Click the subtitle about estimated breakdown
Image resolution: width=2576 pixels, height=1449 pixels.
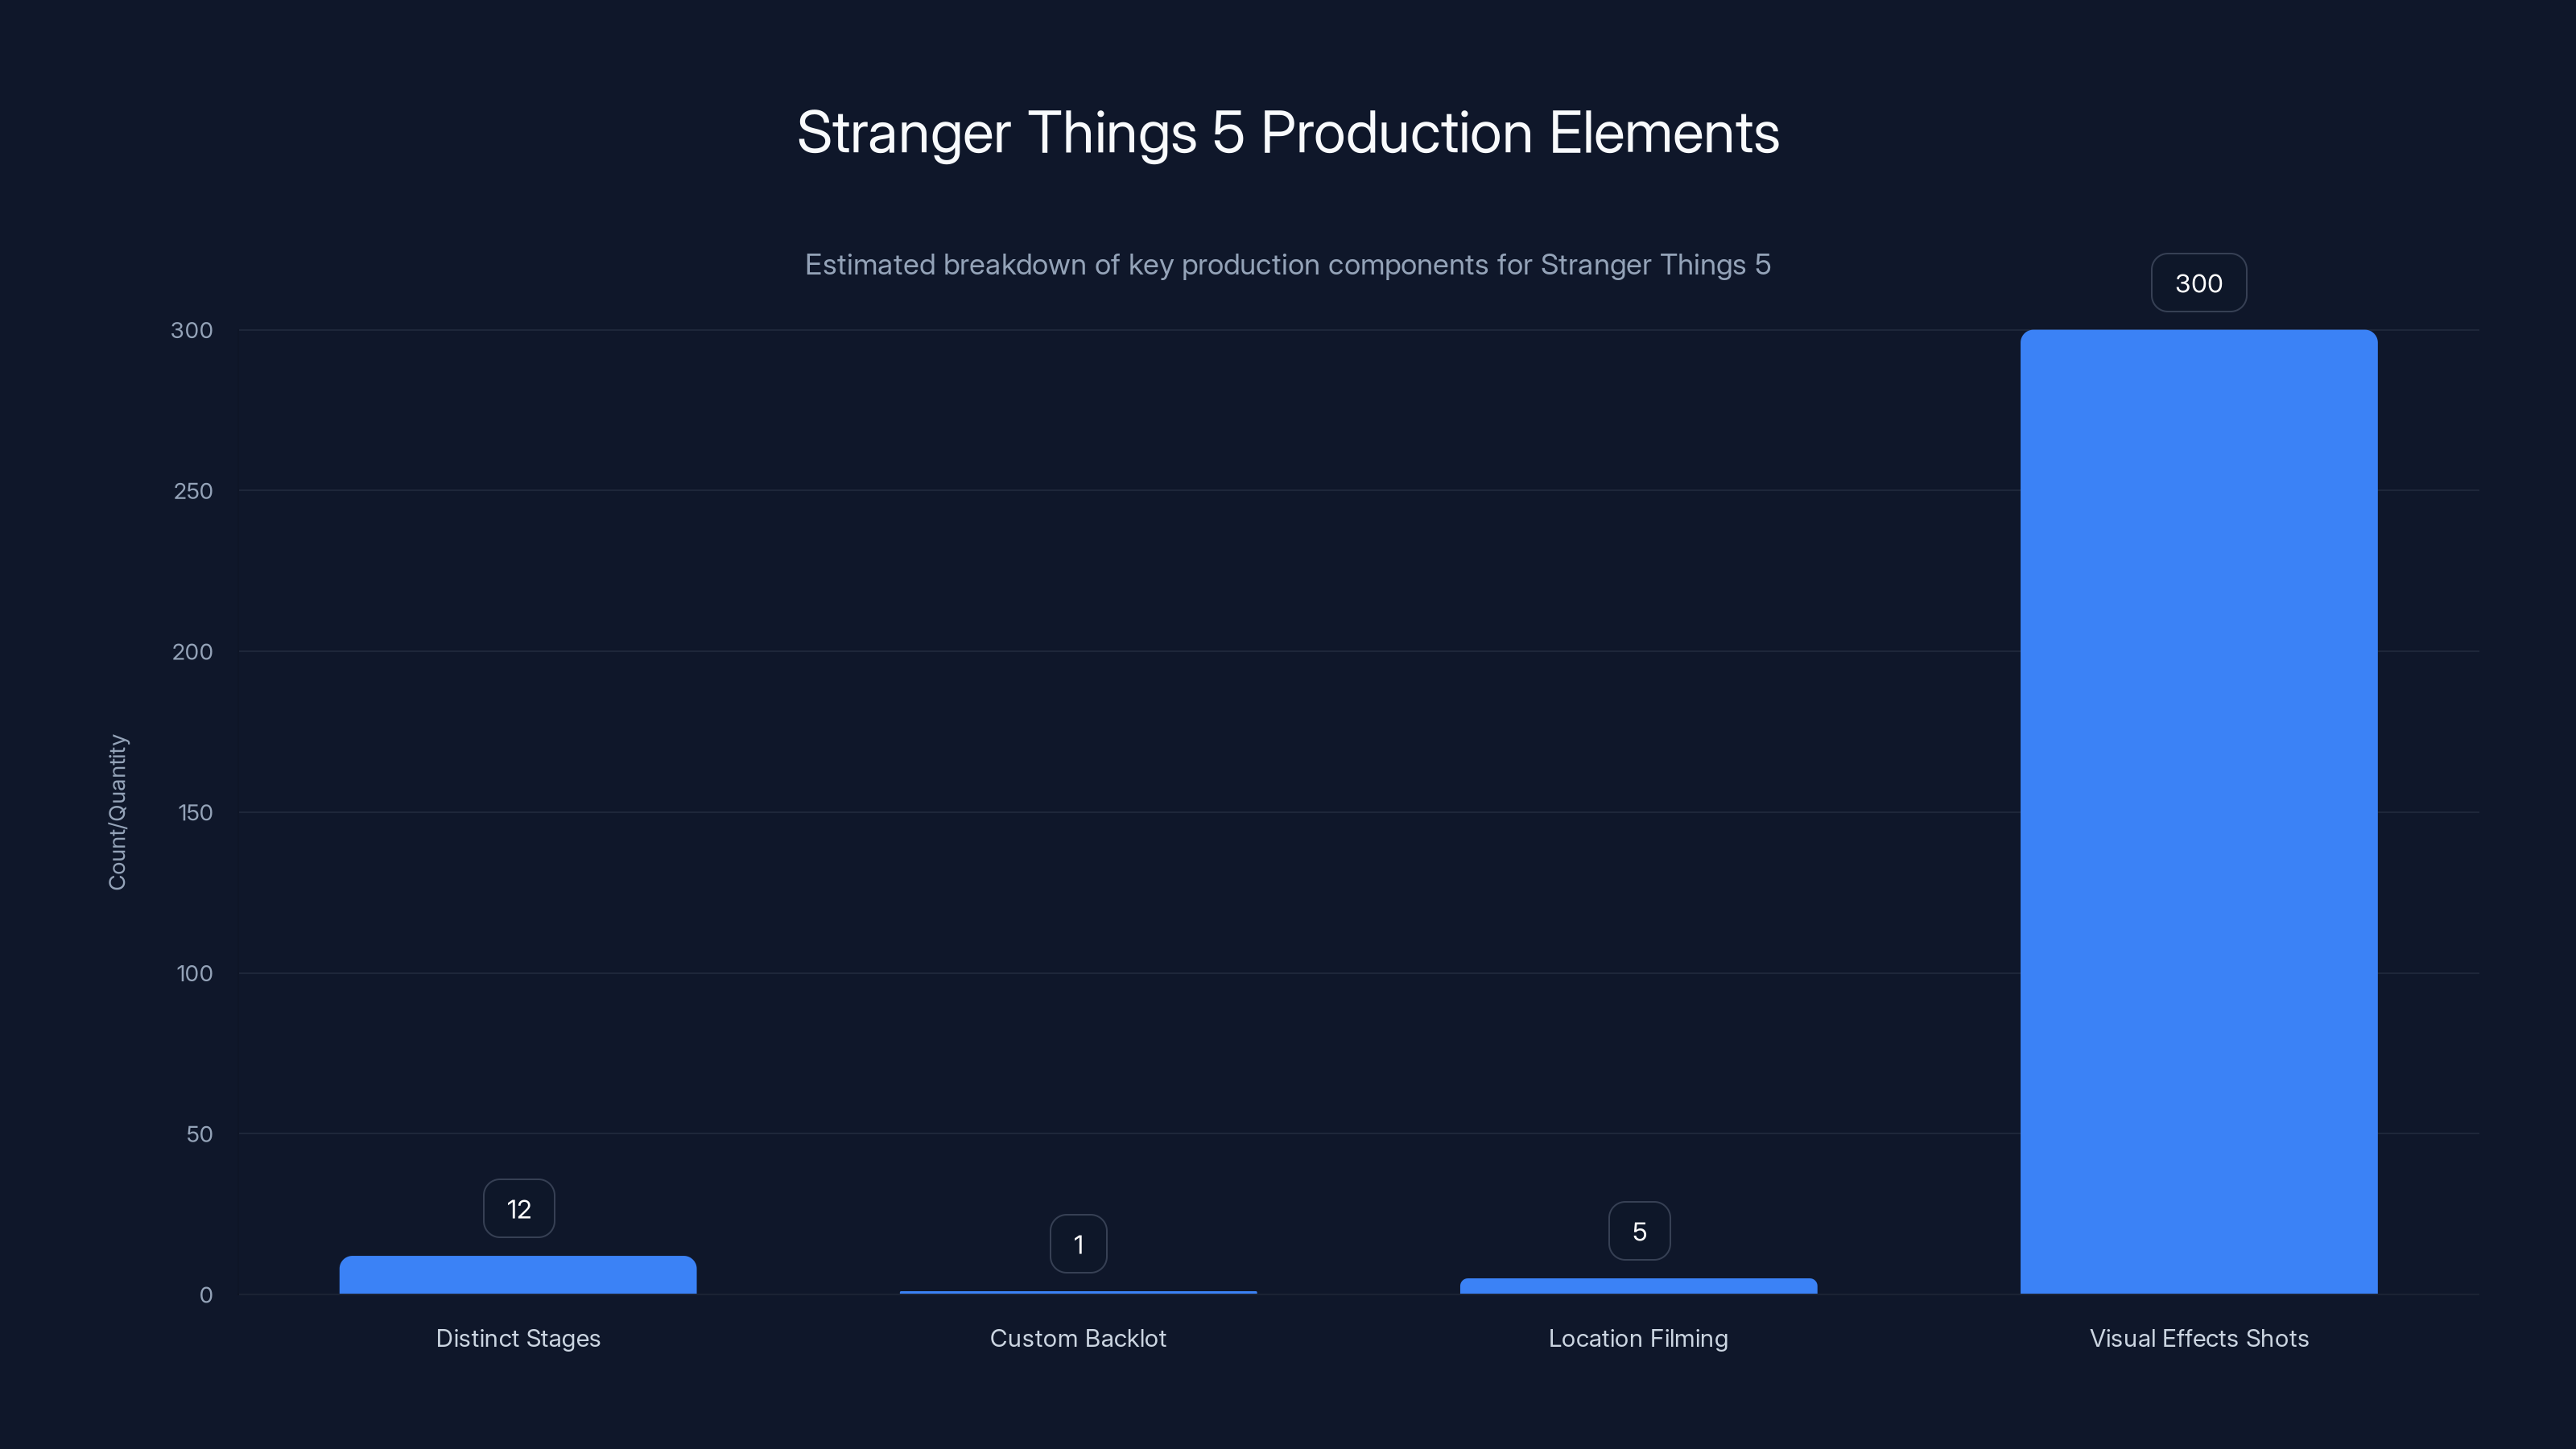click(x=1288, y=265)
